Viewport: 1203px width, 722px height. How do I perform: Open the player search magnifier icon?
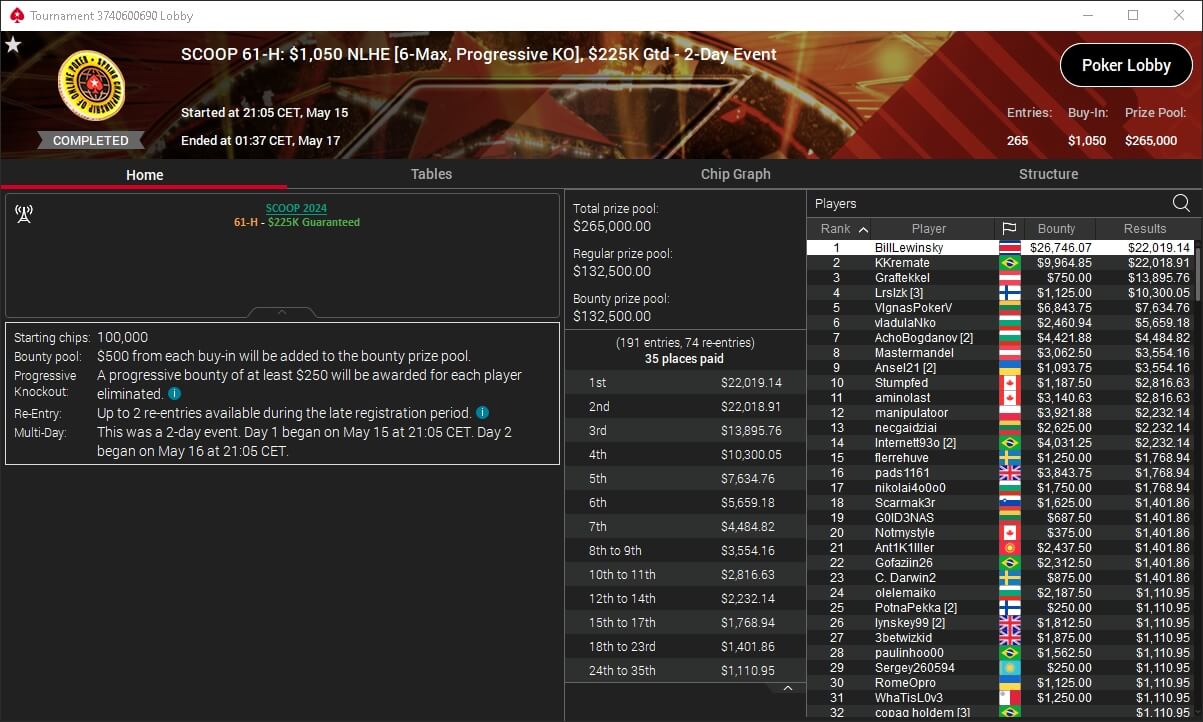pyautogui.click(x=1181, y=203)
